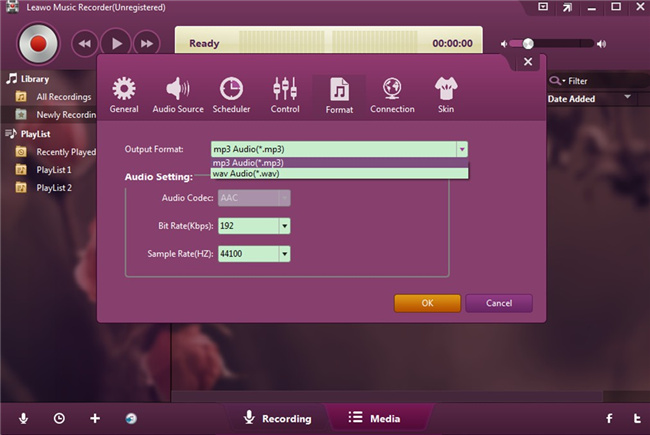Switch to the Recording tab
The image size is (650, 435).
point(277,418)
